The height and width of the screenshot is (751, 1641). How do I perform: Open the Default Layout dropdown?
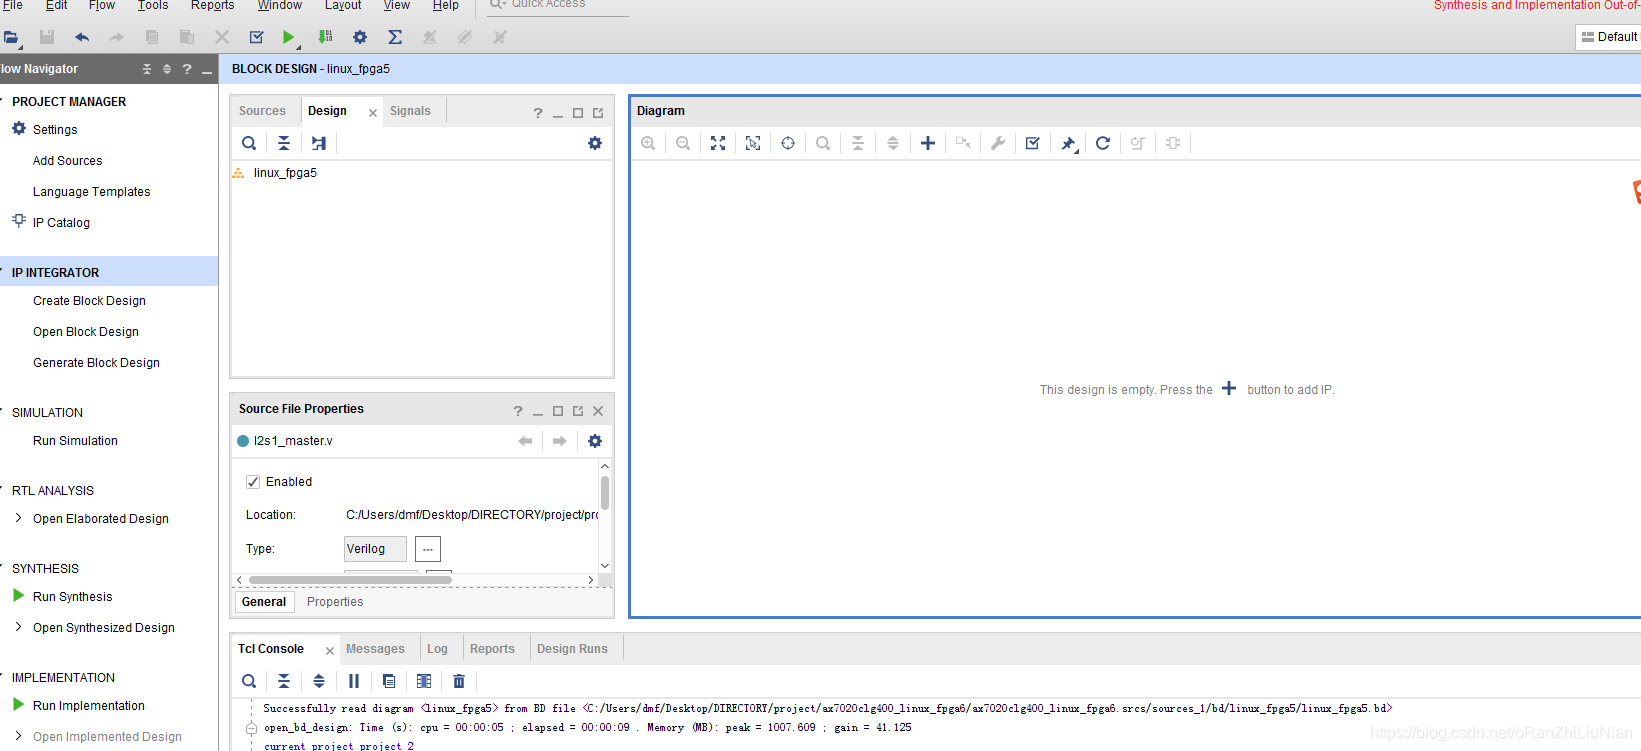point(1608,37)
